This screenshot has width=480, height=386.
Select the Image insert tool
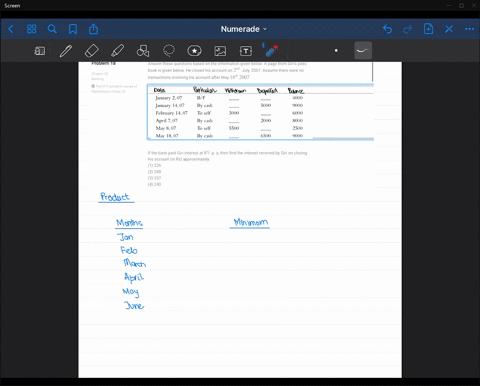(220, 51)
